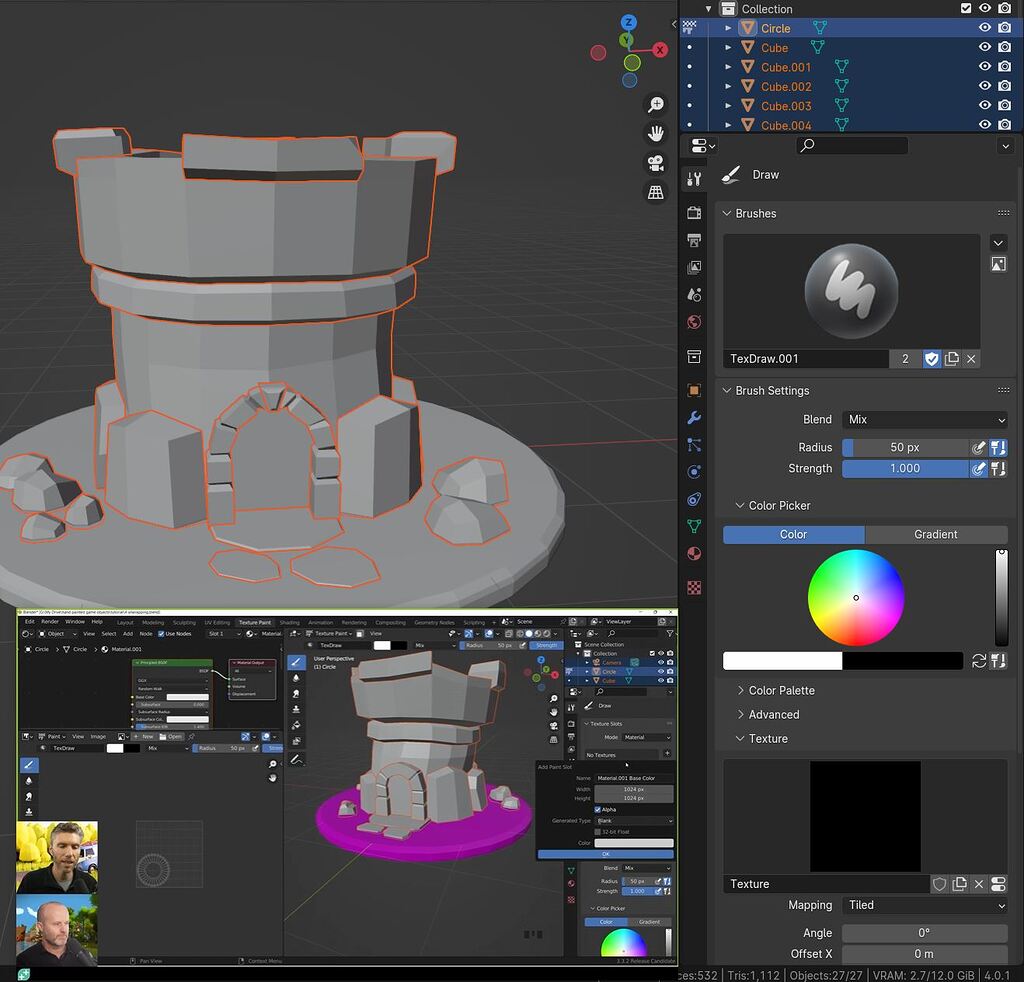Screen dimensions: 1024x982
Task: Click the pan view hand gizmo
Action: (656, 133)
